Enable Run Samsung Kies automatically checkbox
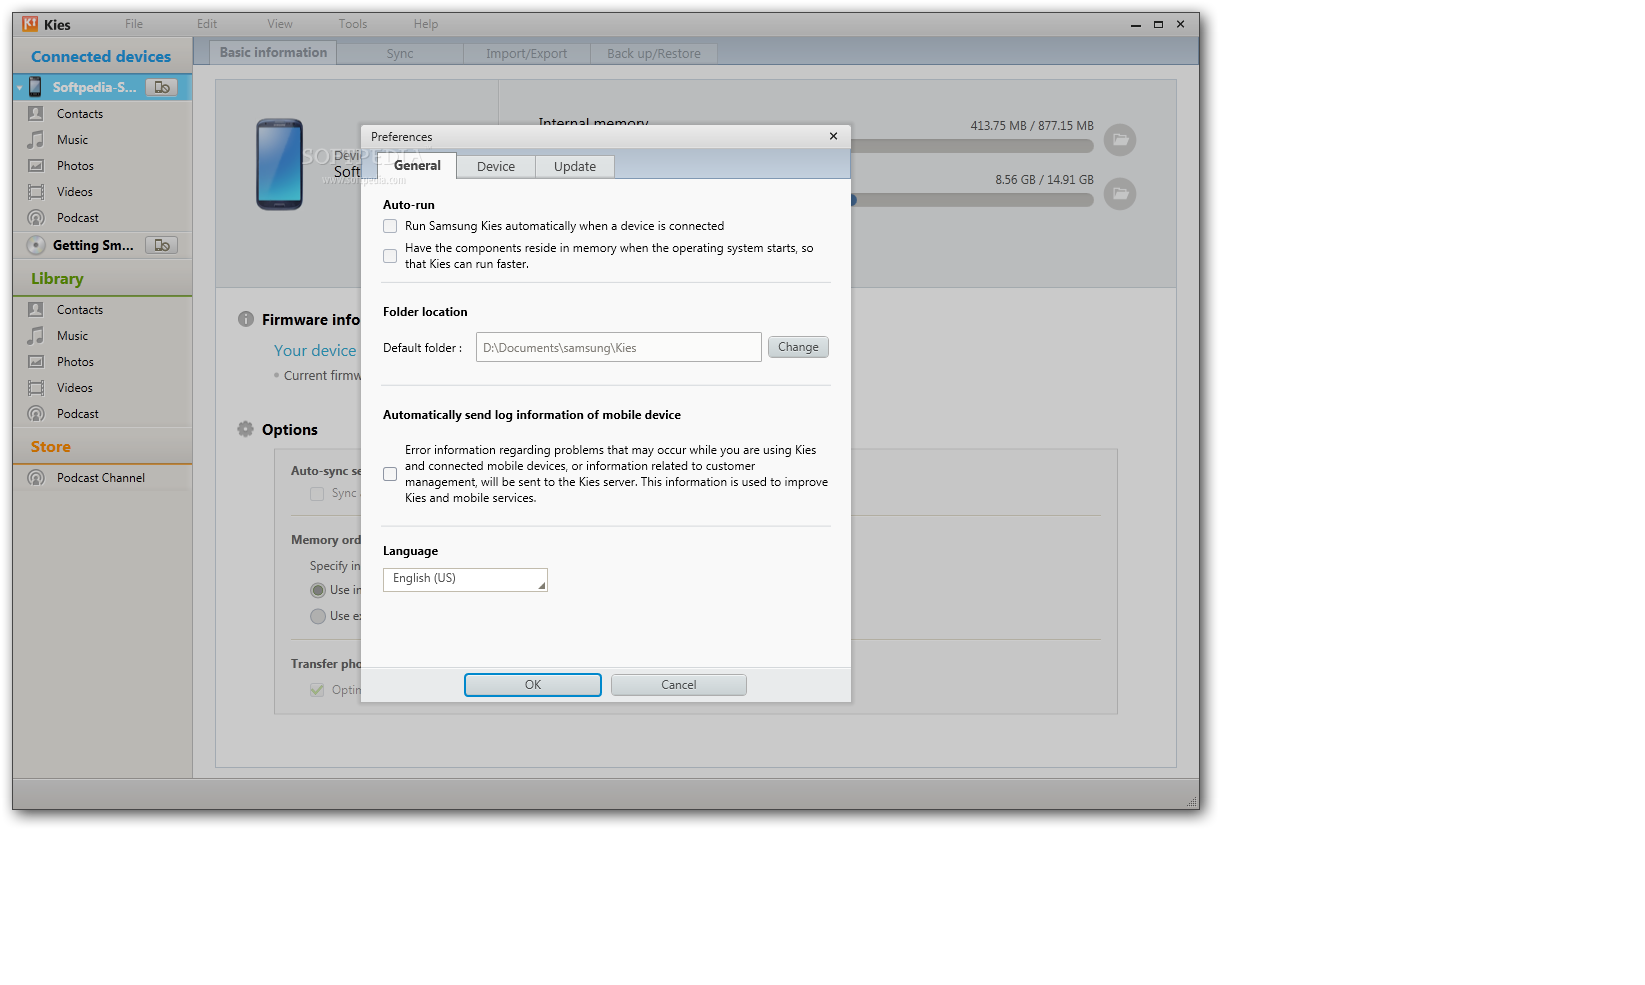Screen dimensions: 1645x985 (x=390, y=226)
